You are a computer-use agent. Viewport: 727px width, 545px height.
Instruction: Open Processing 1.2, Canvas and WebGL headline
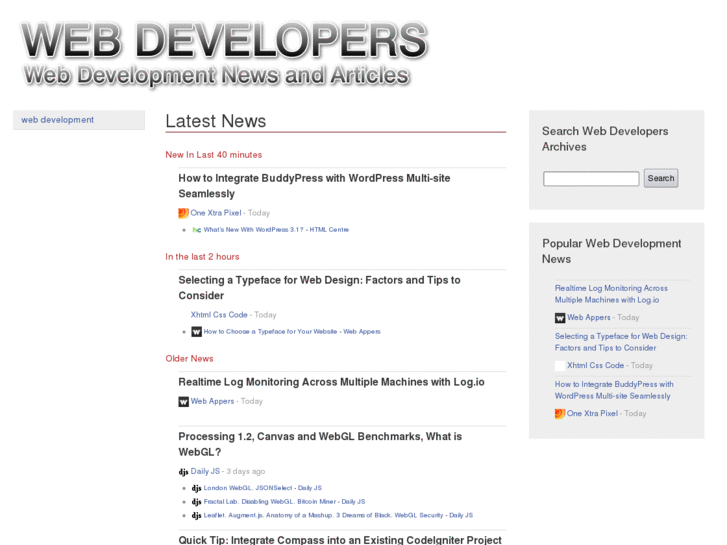[x=320, y=444]
